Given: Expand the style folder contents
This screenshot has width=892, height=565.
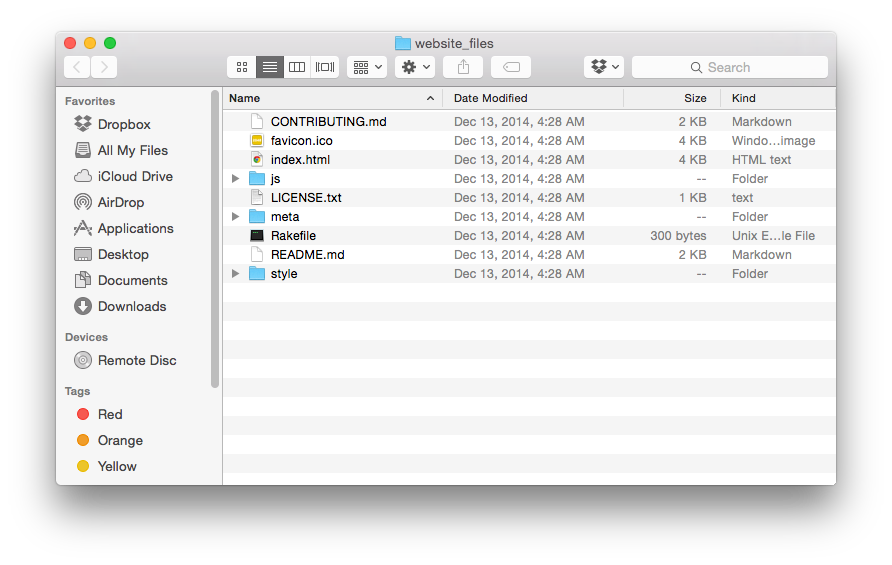Looking at the screenshot, I should pos(236,274).
